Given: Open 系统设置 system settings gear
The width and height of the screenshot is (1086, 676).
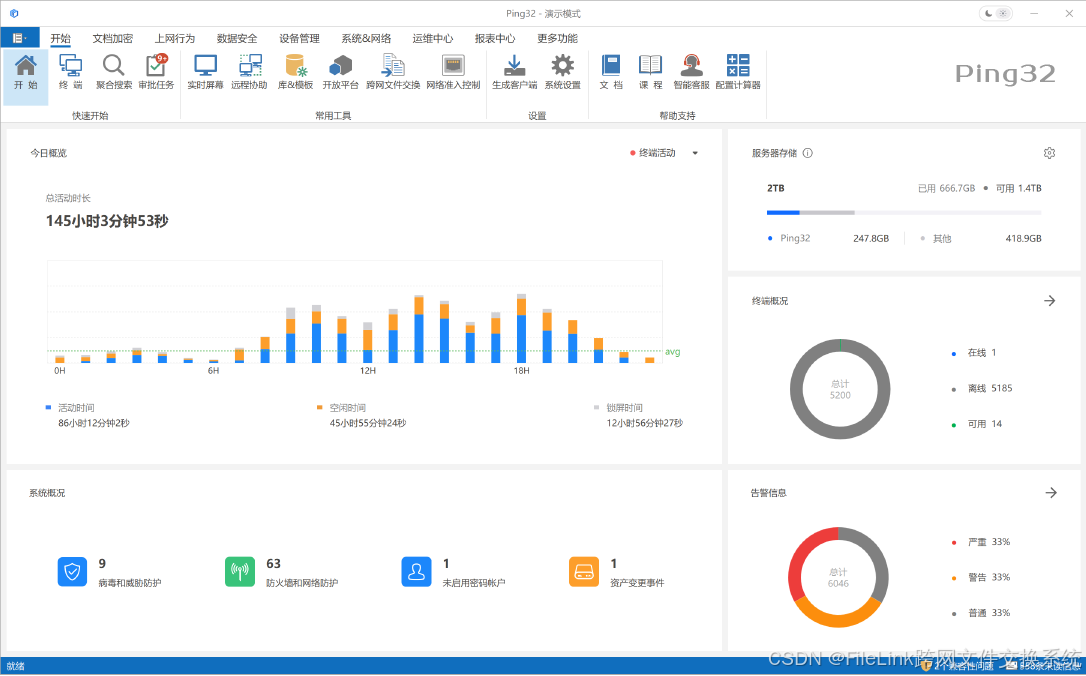Looking at the screenshot, I should click(x=562, y=72).
